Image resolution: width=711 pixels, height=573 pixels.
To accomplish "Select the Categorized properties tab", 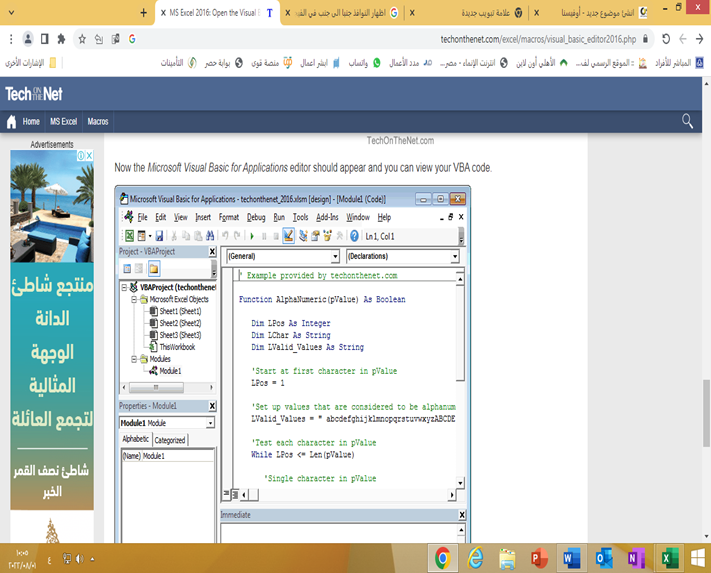I will pyautogui.click(x=170, y=440).
